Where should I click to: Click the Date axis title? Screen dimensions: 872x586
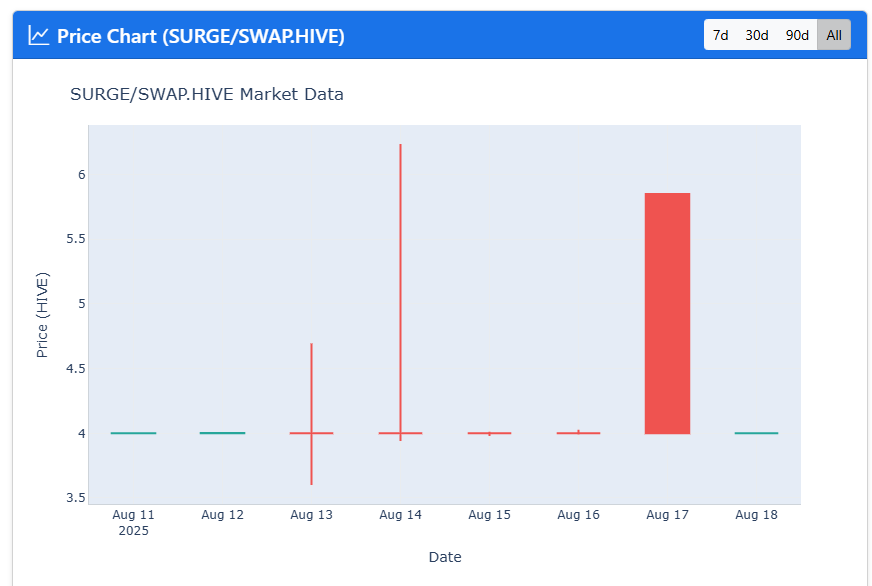(445, 557)
